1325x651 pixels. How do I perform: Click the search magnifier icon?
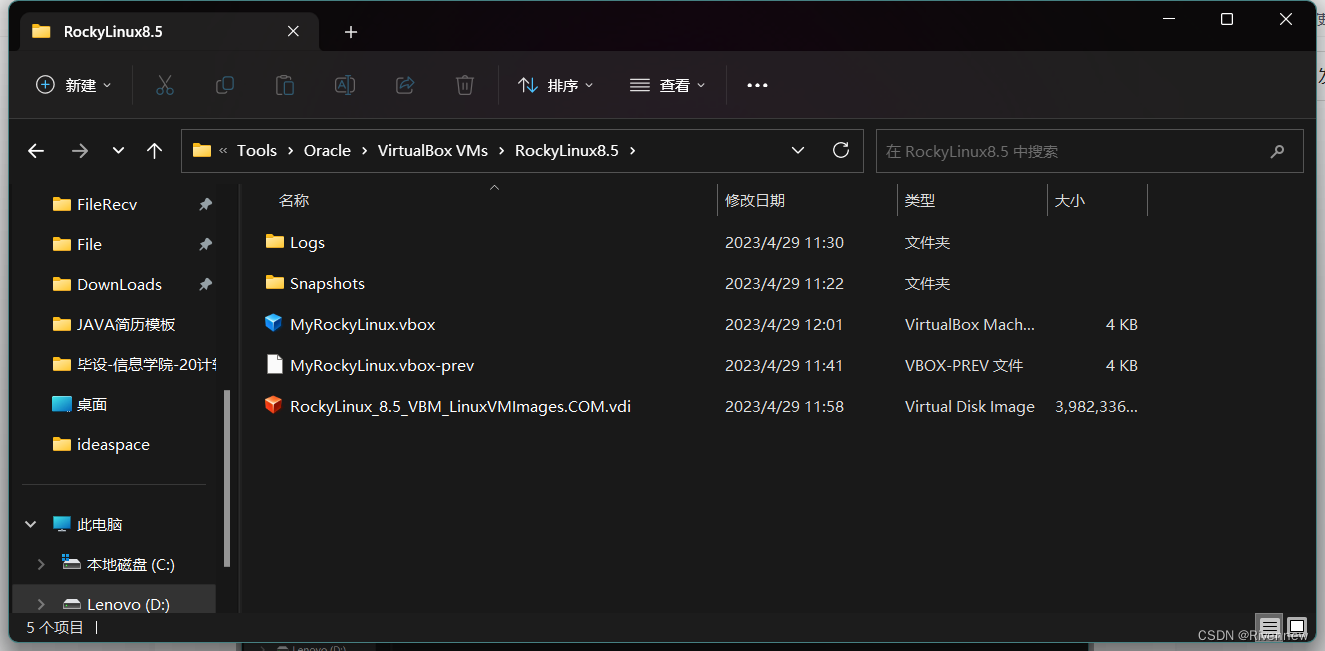(1277, 152)
